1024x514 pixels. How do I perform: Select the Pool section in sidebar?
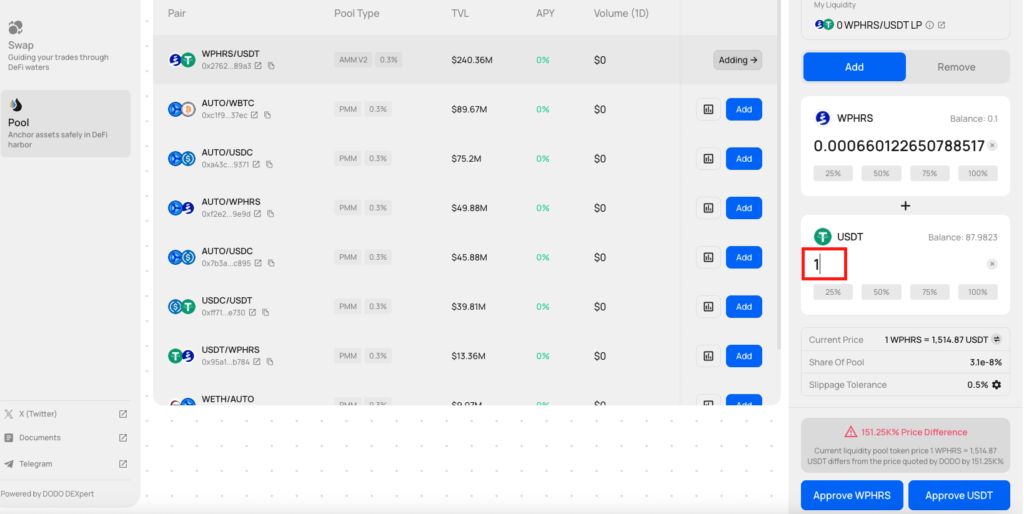65,124
